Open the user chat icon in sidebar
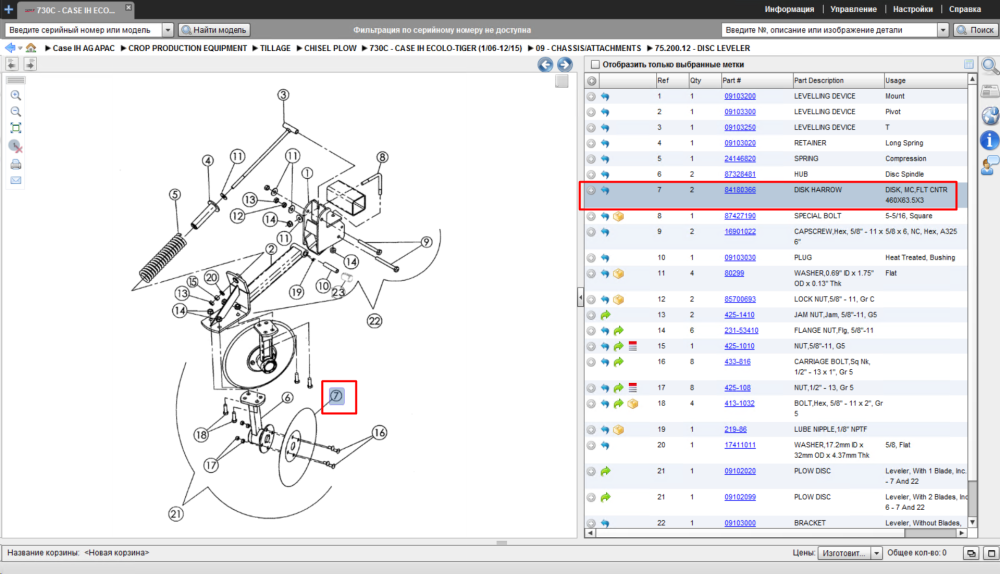Image resolution: width=1000 pixels, height=574 pixels. point(990,165)
